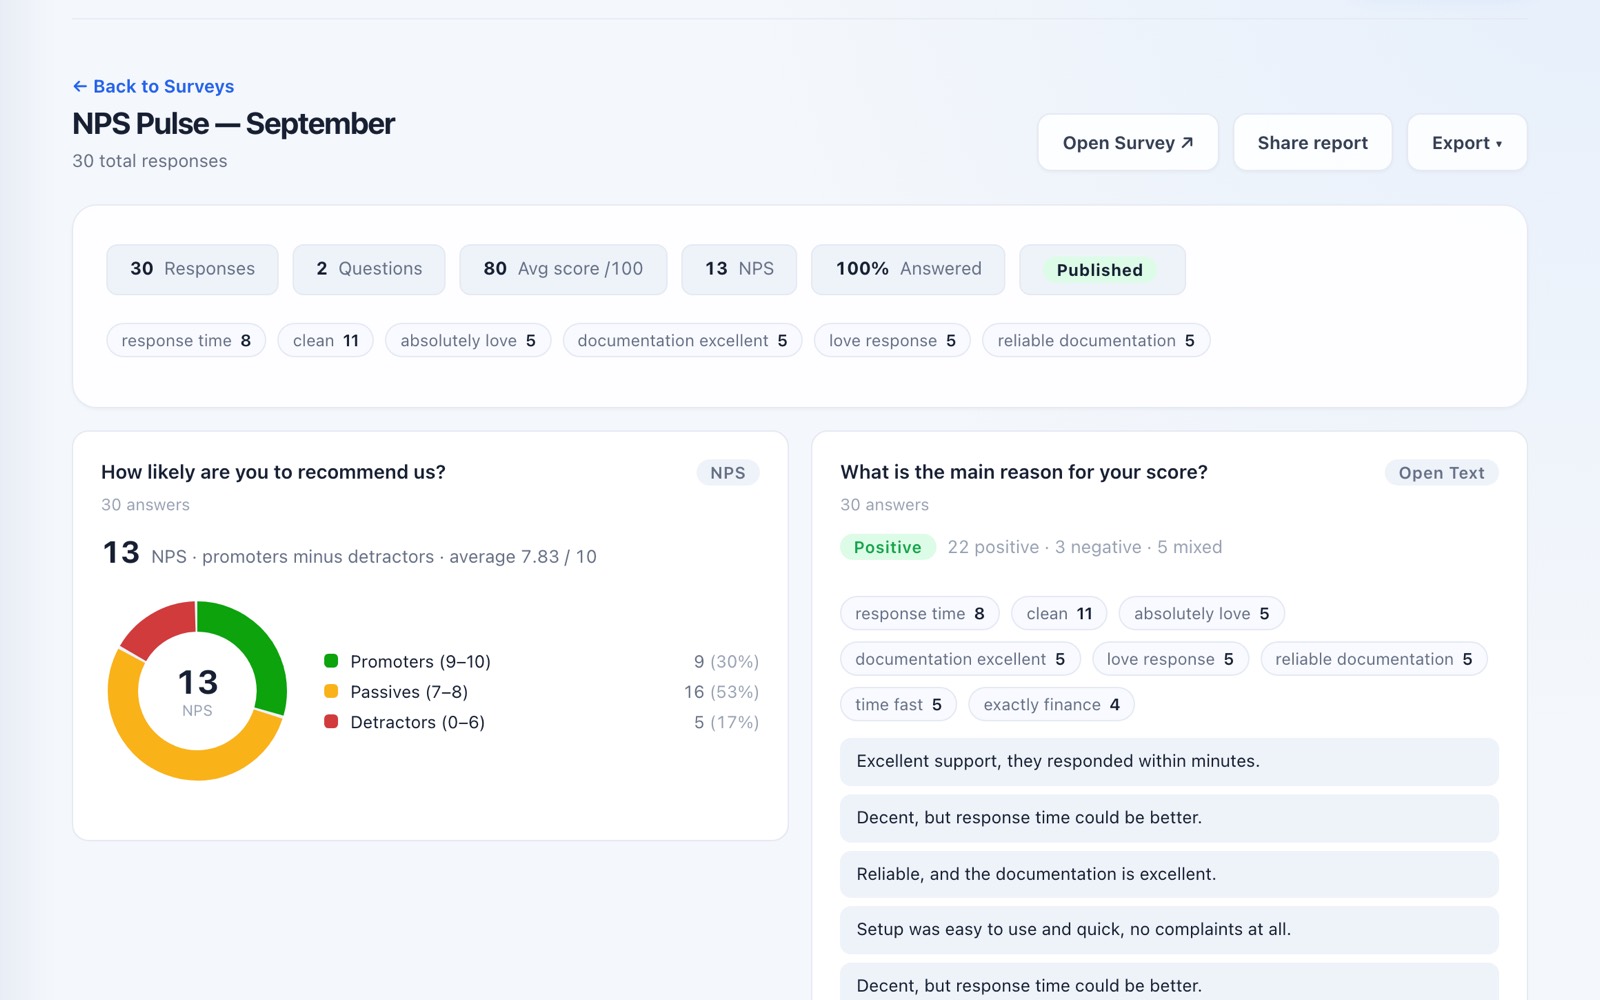Select the 30 Responses stat chip
Screen dimensions: 1600x1000
(x=192, y=269)
